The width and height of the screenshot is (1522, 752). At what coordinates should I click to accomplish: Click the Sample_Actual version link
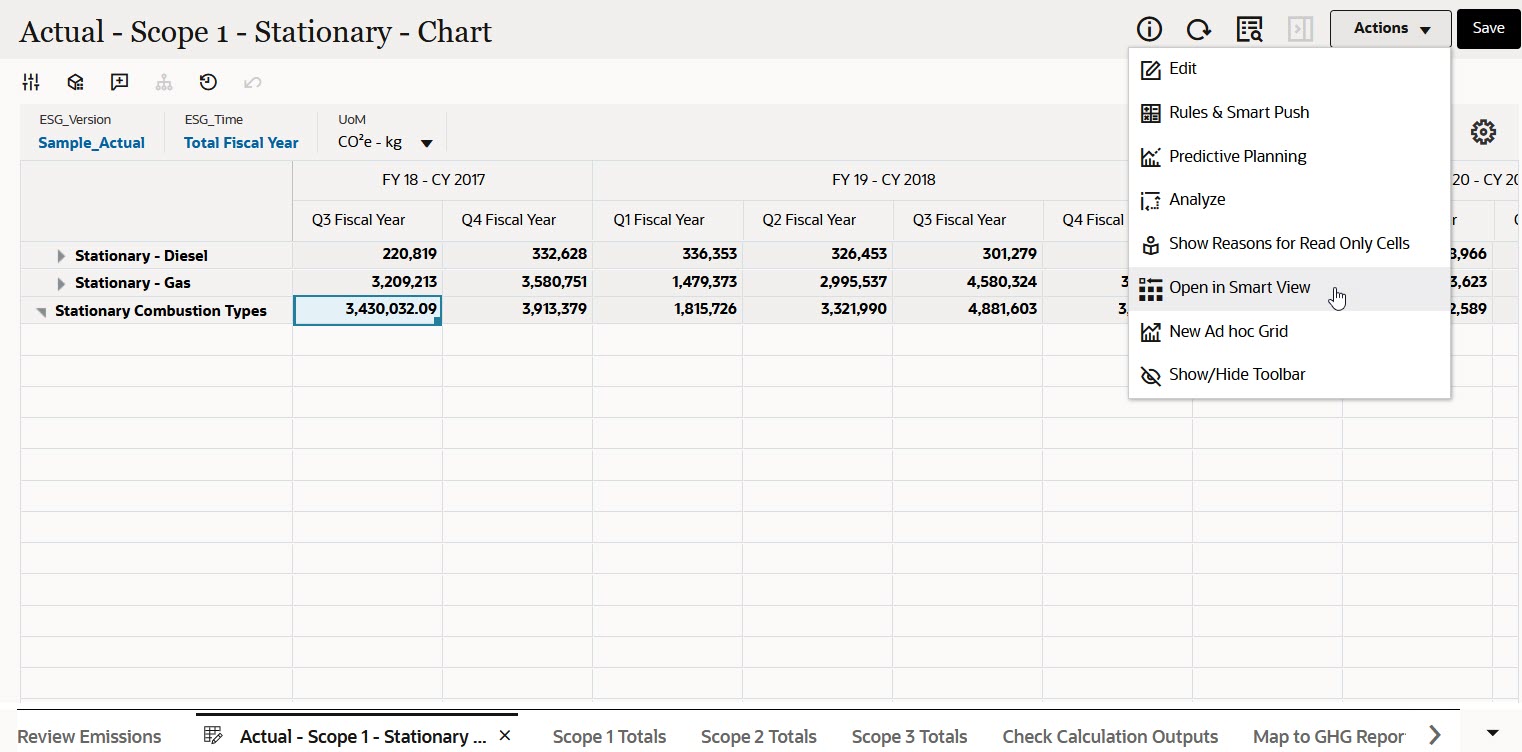(91, 143)
